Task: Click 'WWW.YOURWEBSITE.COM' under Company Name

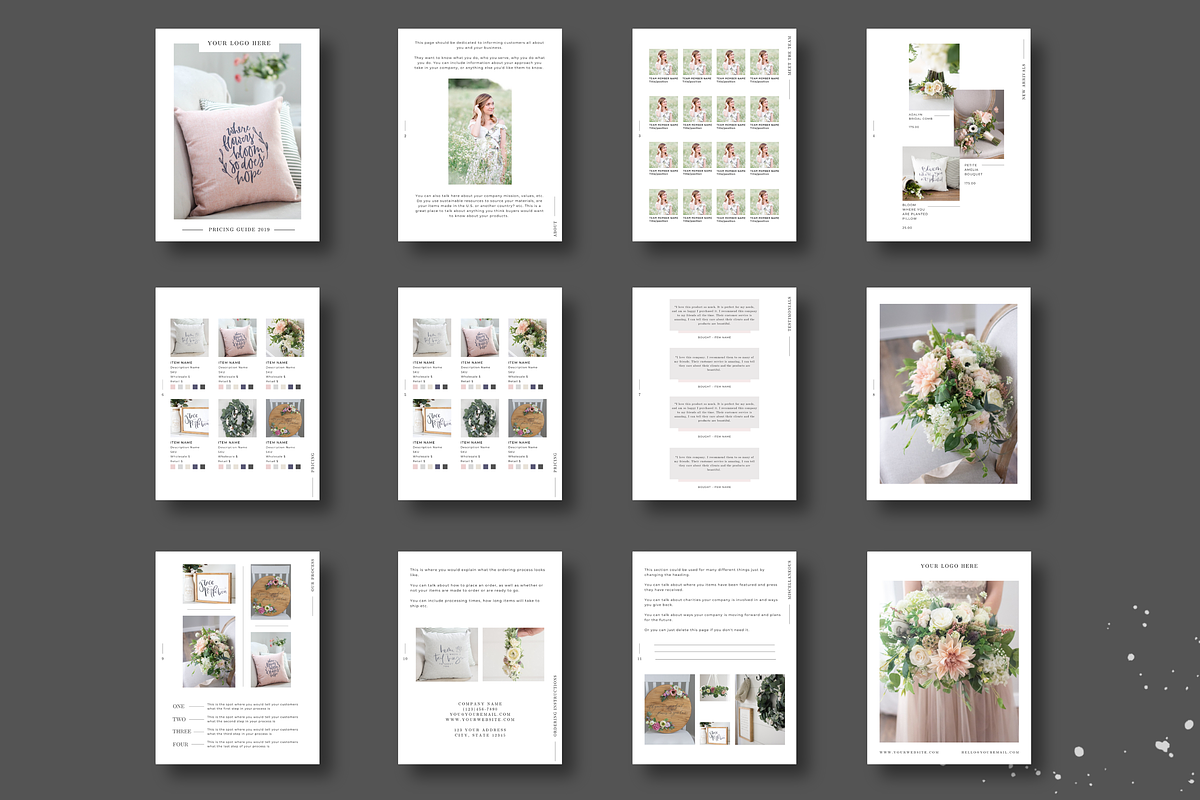Action: coord(480,719)
